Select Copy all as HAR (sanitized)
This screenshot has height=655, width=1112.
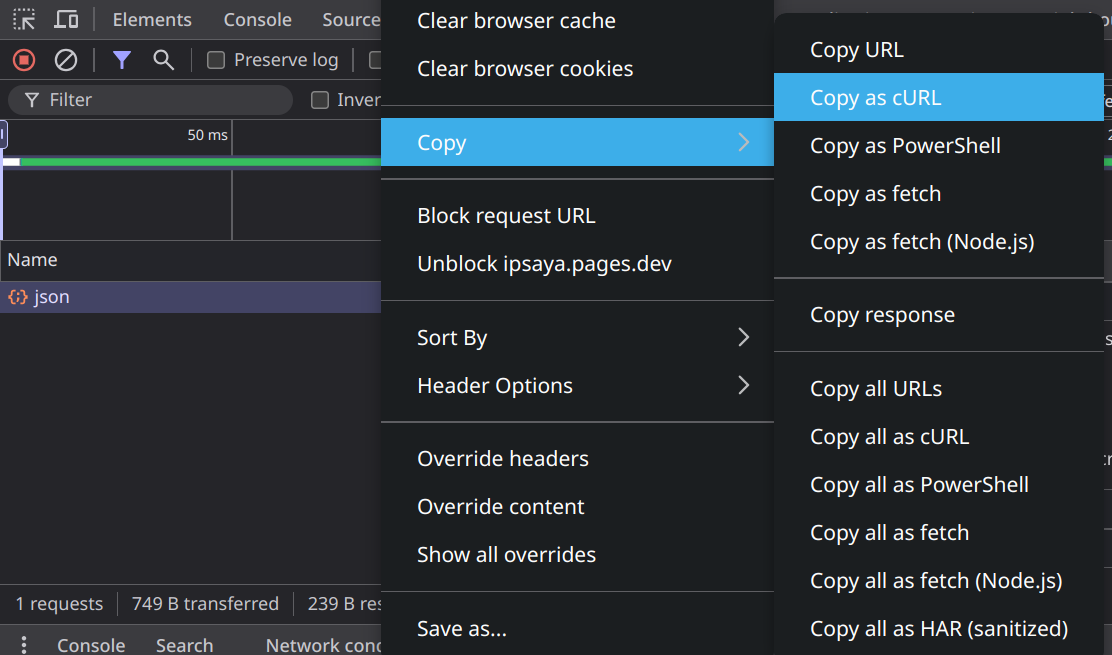pos(938,629)
